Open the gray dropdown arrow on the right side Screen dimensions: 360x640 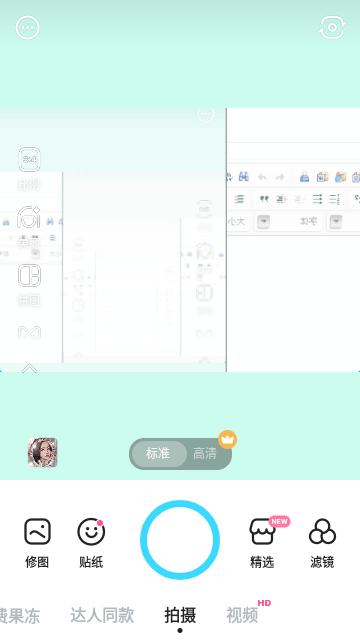[x=336, y=222]
